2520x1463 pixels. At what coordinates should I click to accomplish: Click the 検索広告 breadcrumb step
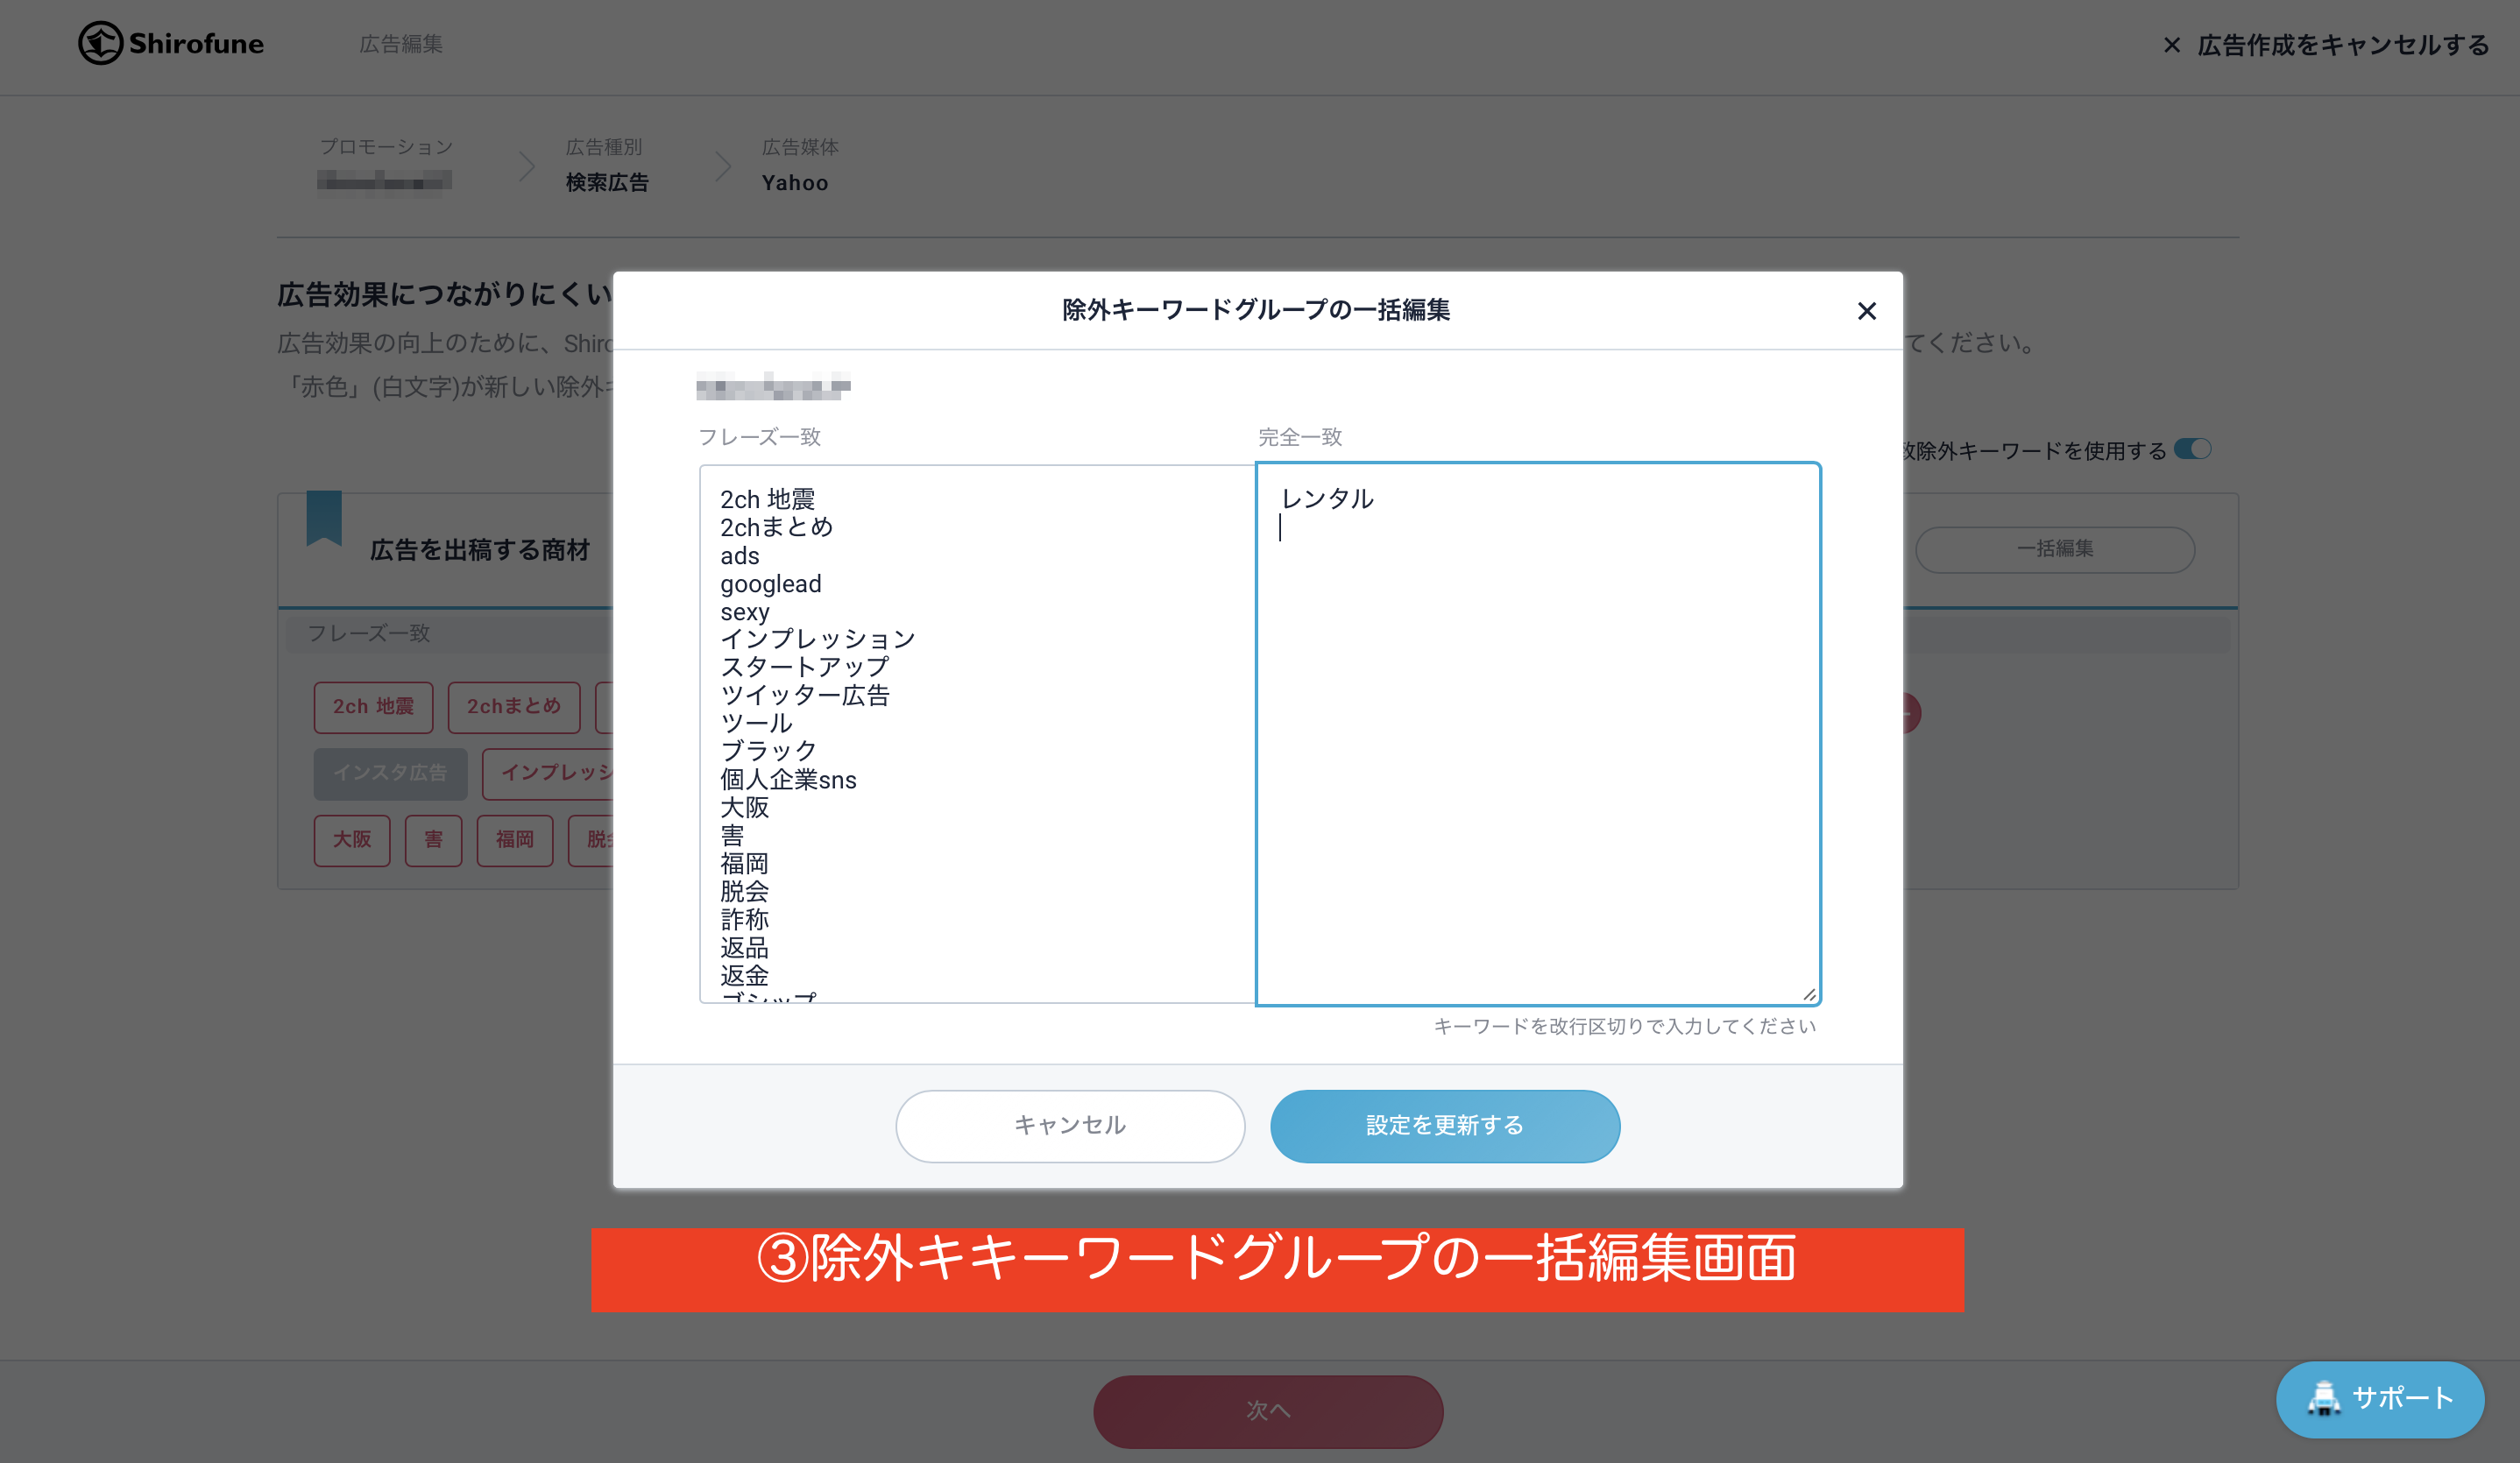[607, 183]
